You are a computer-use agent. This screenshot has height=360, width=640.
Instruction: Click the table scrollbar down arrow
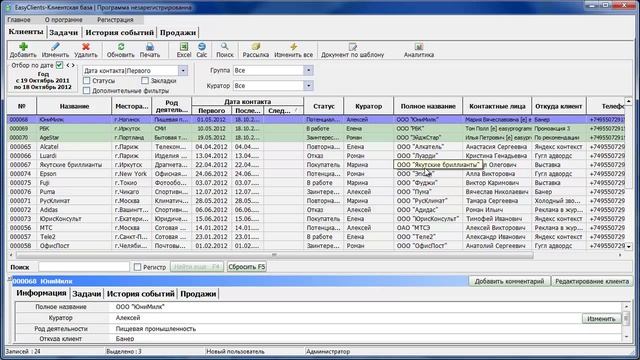[x=629, y=247]
